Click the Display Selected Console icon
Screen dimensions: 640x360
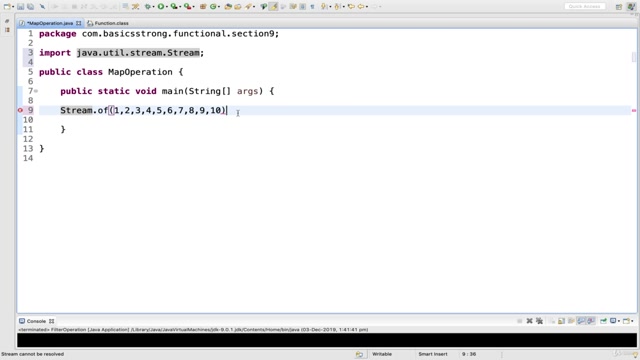613,321
